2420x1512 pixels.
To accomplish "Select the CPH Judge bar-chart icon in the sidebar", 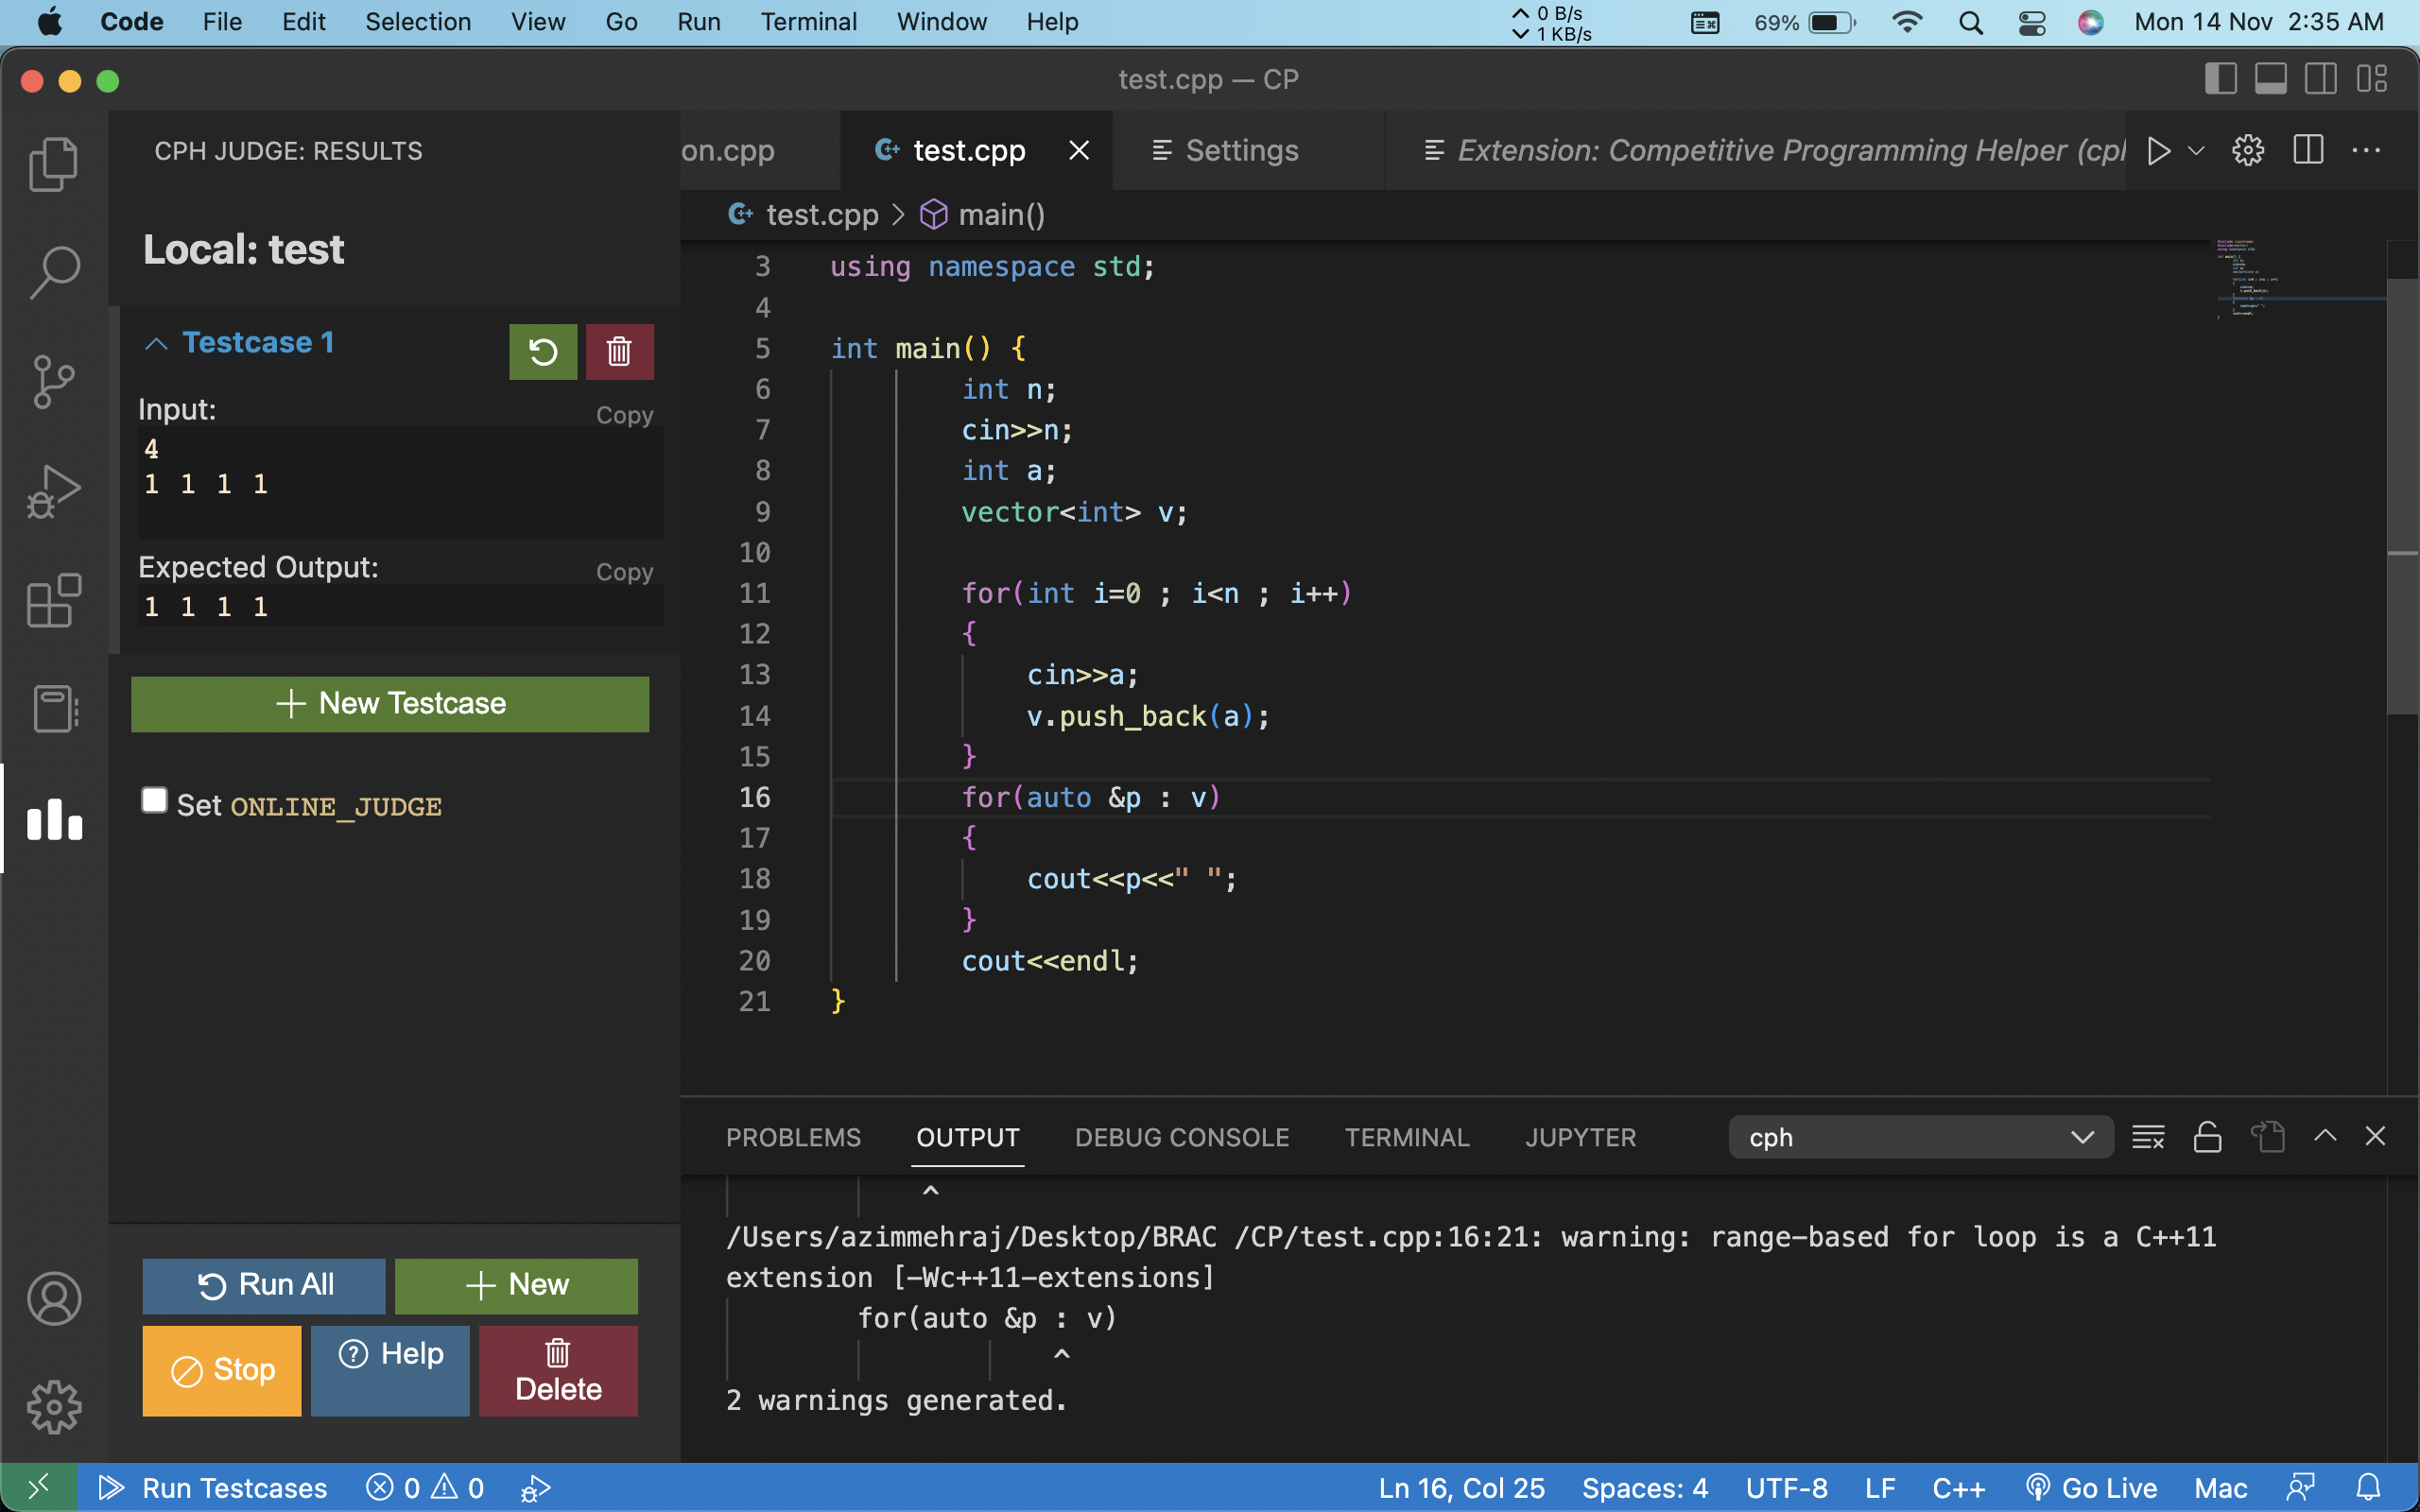I will pos(53,820).
